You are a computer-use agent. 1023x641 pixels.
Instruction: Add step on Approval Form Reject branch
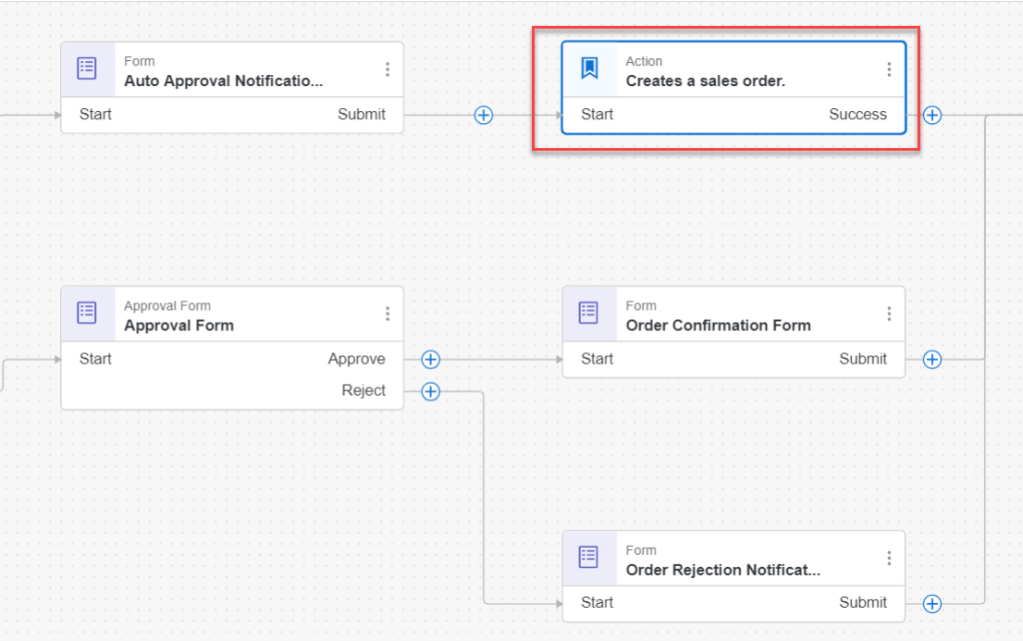click(431, 391)
